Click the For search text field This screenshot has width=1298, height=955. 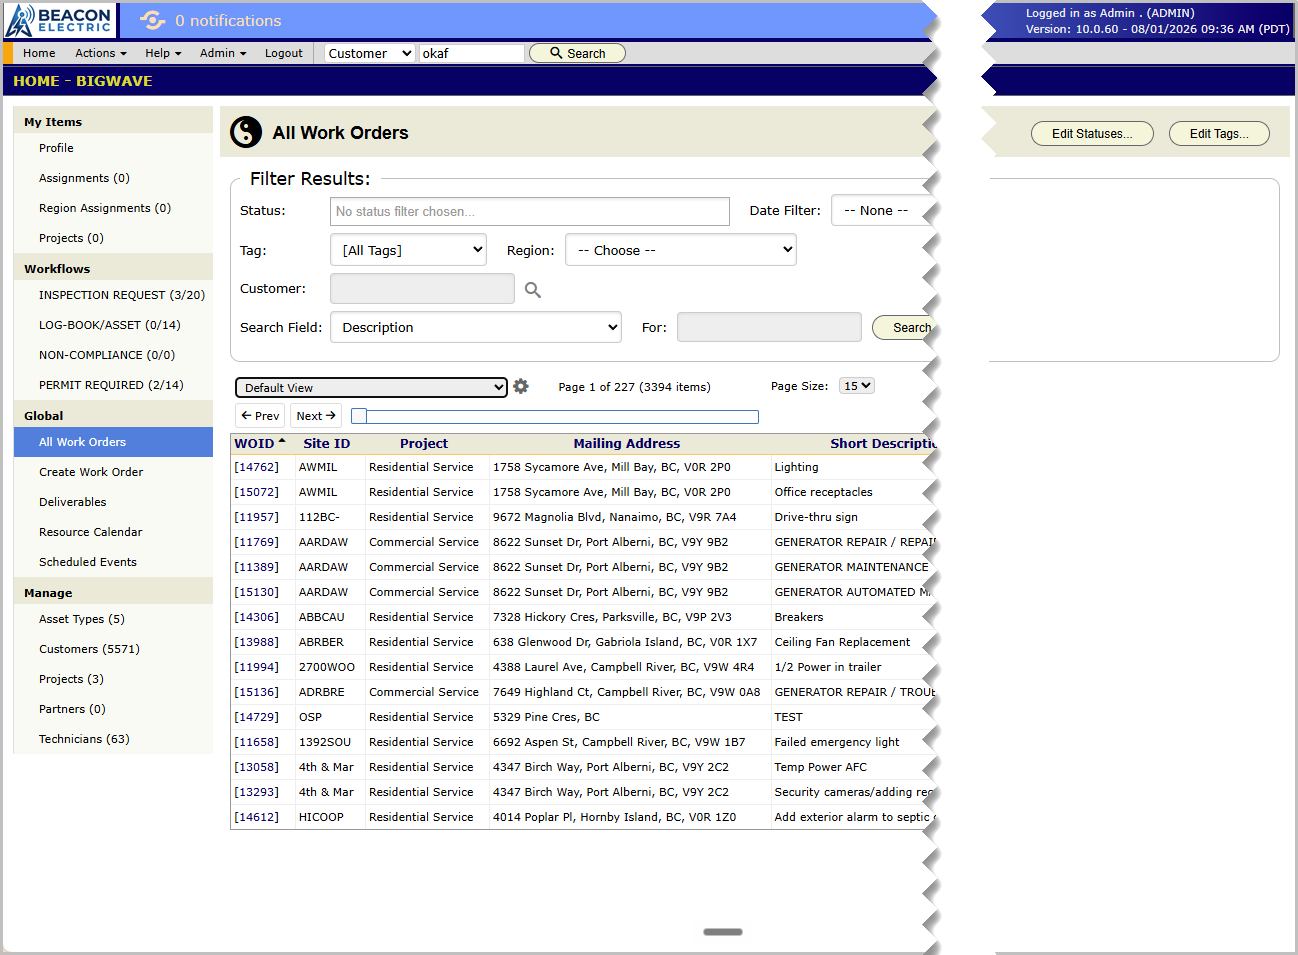click(769, 327)
